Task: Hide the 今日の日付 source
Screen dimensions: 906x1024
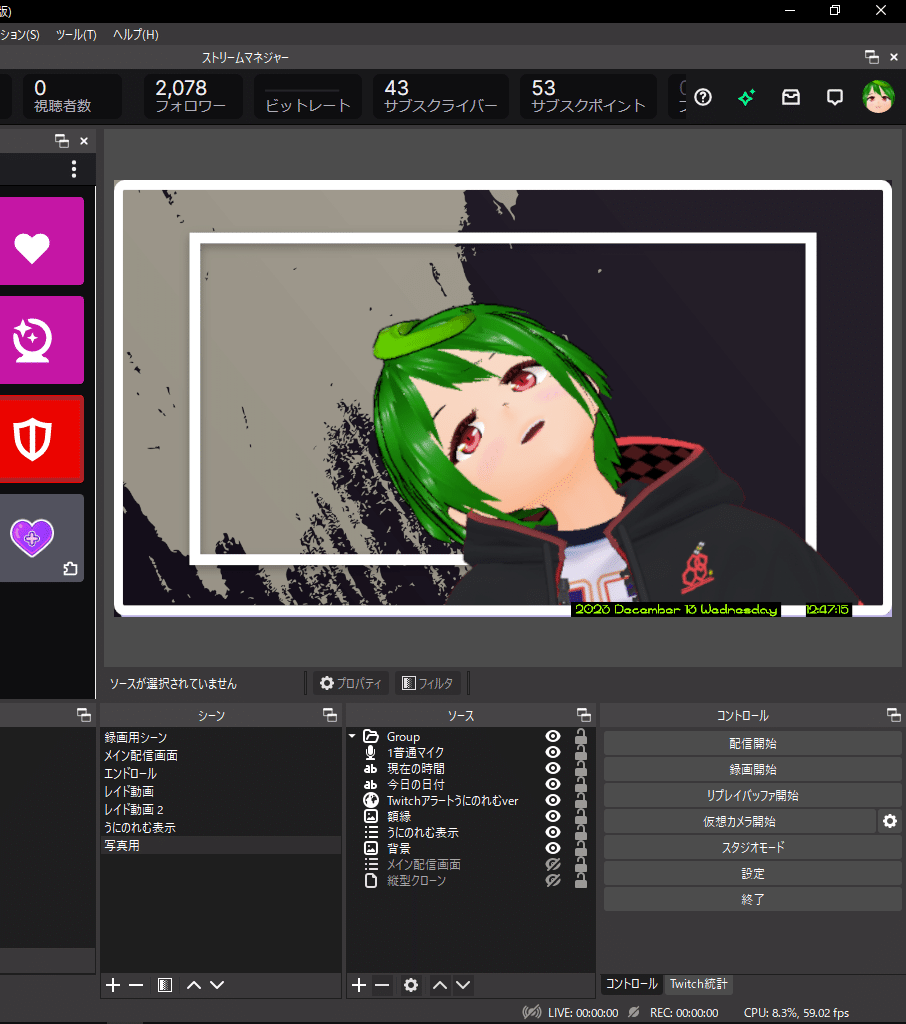Action: pyautogui.click(x=553, y=784)
